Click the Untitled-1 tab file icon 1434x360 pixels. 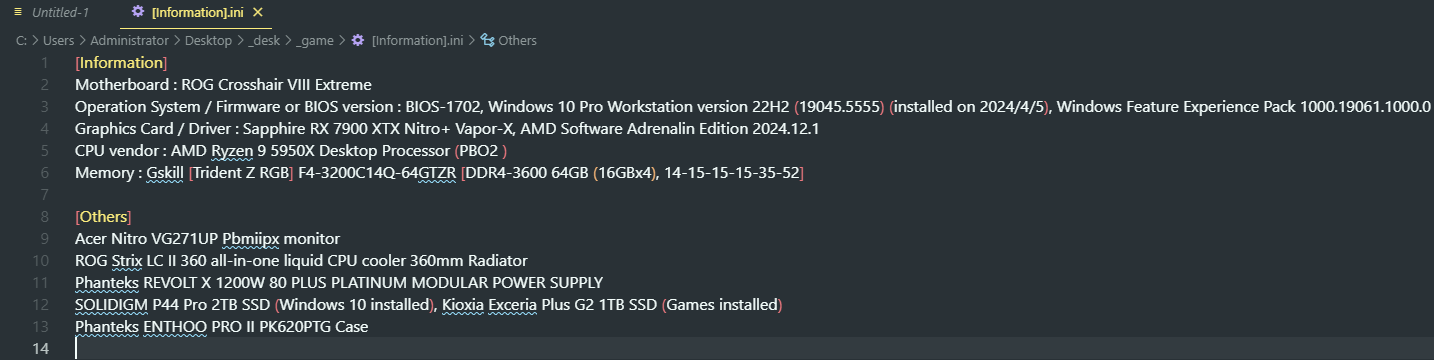click(18, 12)
